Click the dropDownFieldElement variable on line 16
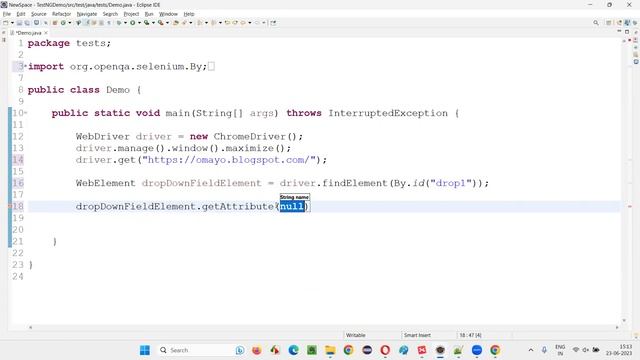This screenshot has width=640, height=360. click(x=201, y=183)
